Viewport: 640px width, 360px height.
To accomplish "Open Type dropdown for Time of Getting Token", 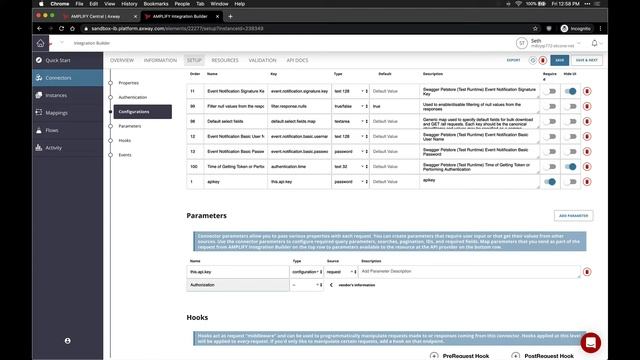I will tap(351, 167).
